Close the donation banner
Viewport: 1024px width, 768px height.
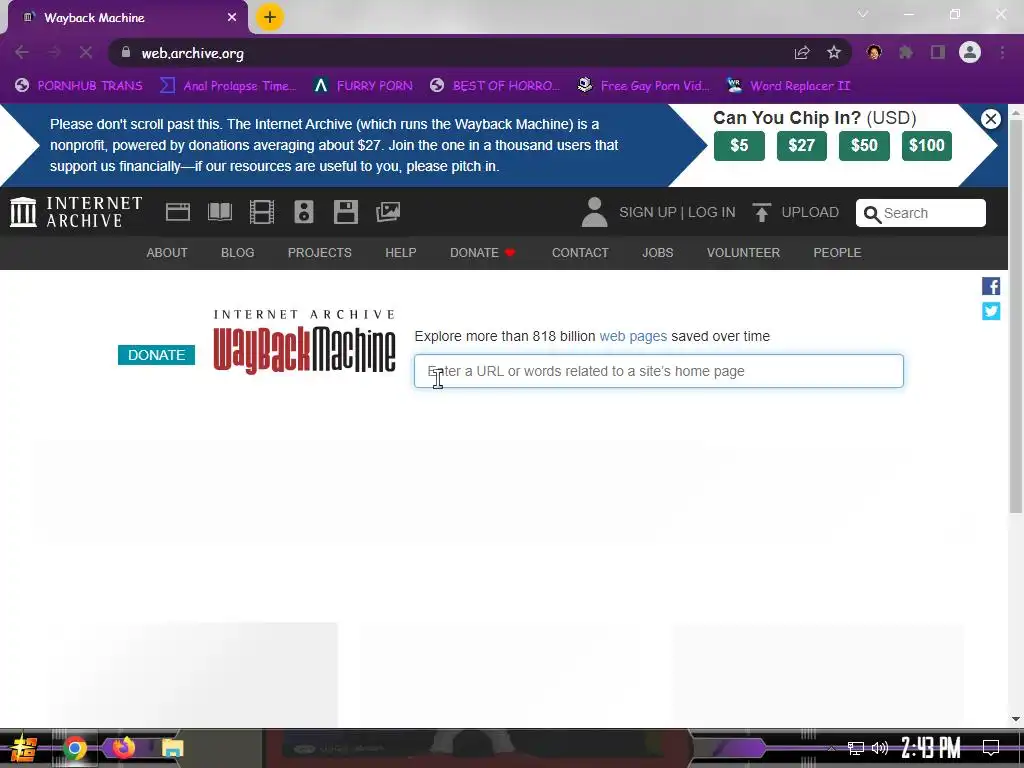[x=991, y=119]
